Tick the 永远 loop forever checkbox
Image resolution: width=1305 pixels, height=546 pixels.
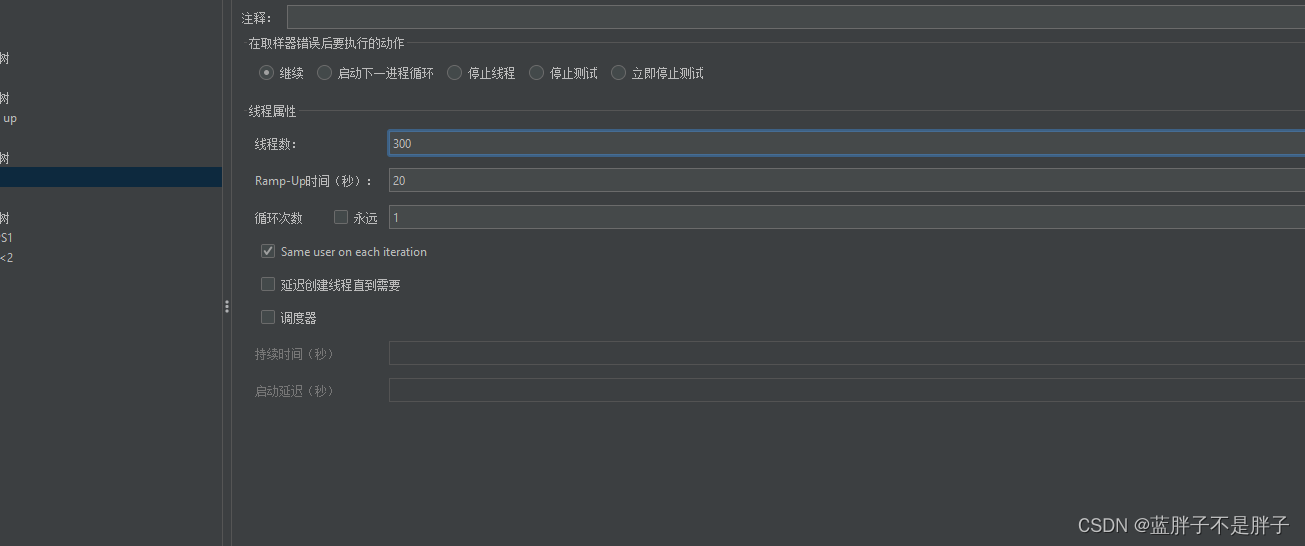point(341,217)
